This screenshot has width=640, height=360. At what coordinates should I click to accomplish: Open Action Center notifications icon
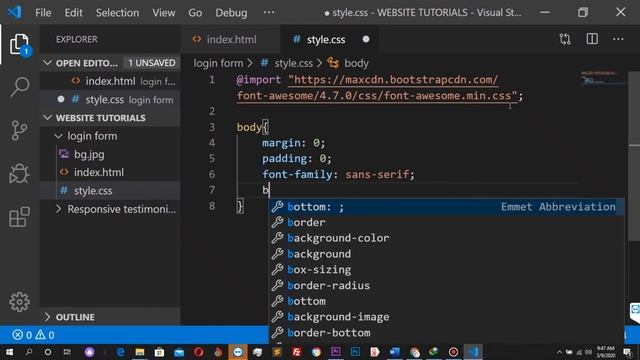tap(627, 352)
